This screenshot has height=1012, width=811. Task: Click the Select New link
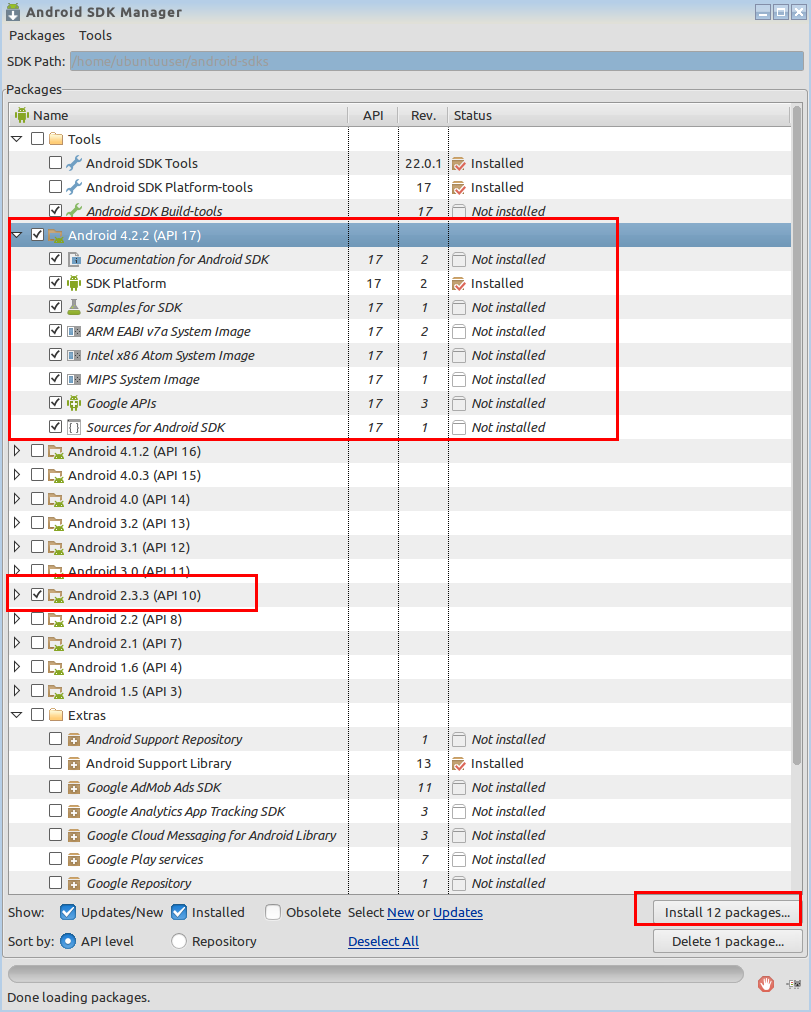click(401, 913)
